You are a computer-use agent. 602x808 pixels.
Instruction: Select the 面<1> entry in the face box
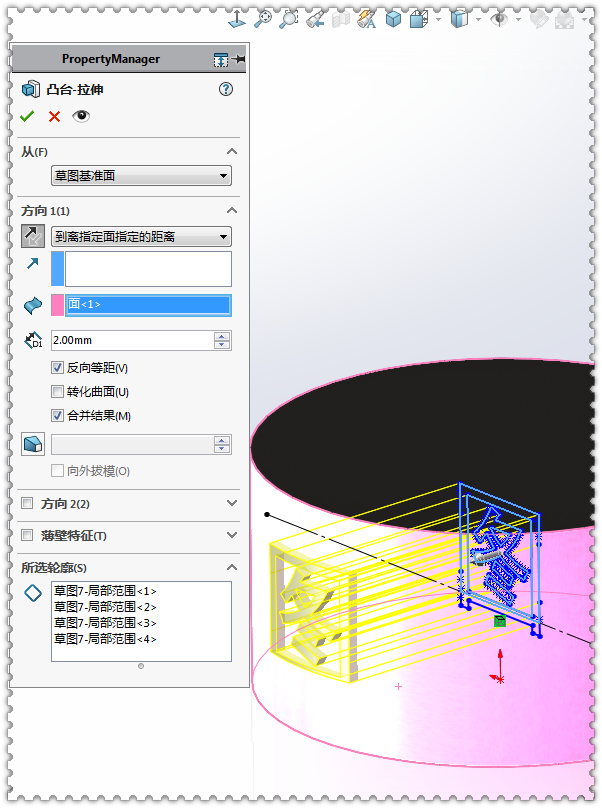coord(148,305)
